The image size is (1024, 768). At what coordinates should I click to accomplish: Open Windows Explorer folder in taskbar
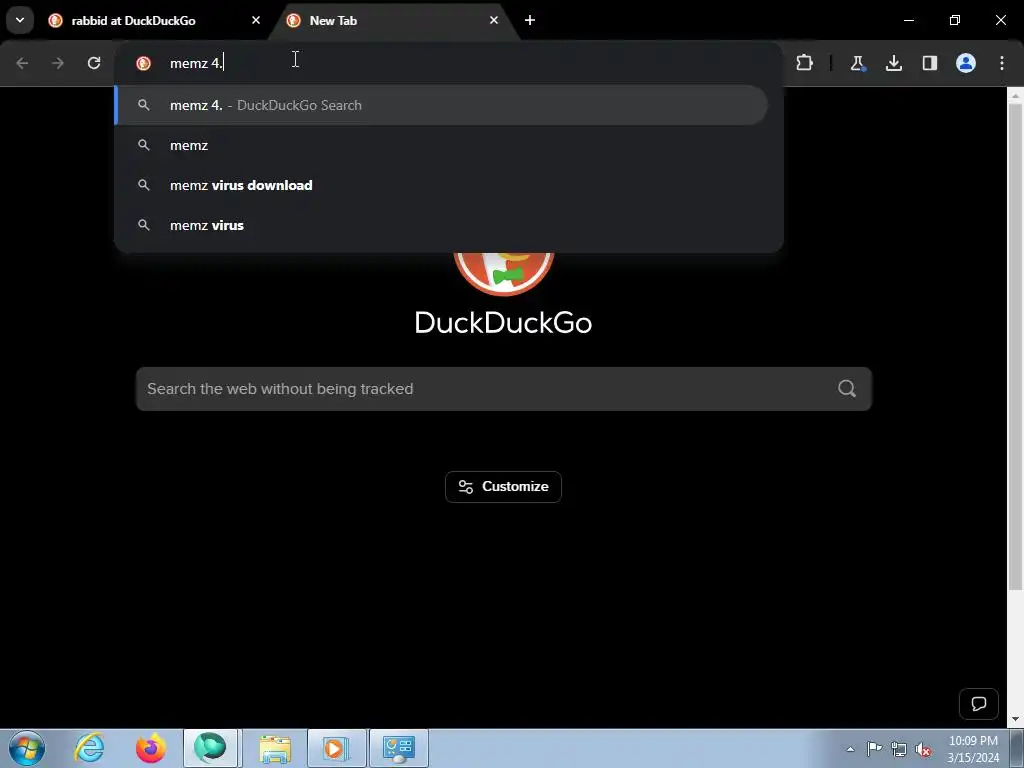click(275, 748)
